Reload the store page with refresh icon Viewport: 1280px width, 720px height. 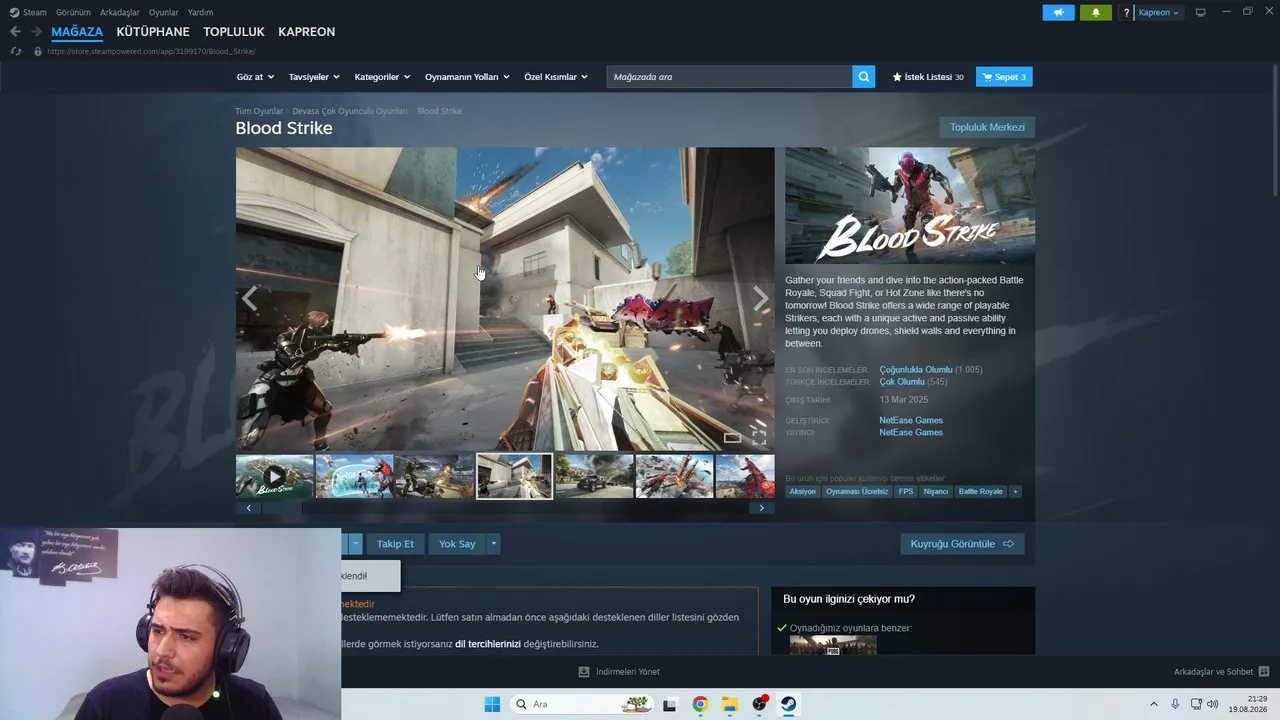pyautogui.click(x=15, y=51)
